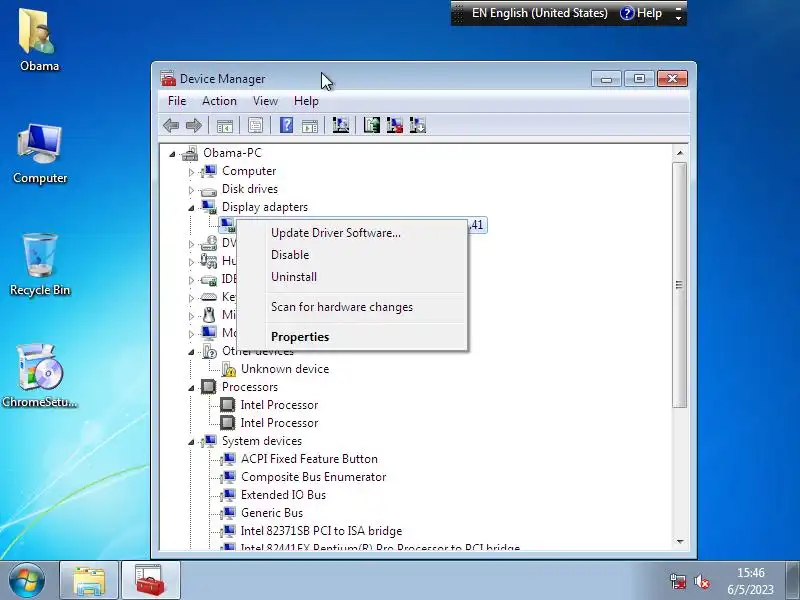Click the Obama-PC root node
This screenshot has width=800, height=600.
(232, 153)
